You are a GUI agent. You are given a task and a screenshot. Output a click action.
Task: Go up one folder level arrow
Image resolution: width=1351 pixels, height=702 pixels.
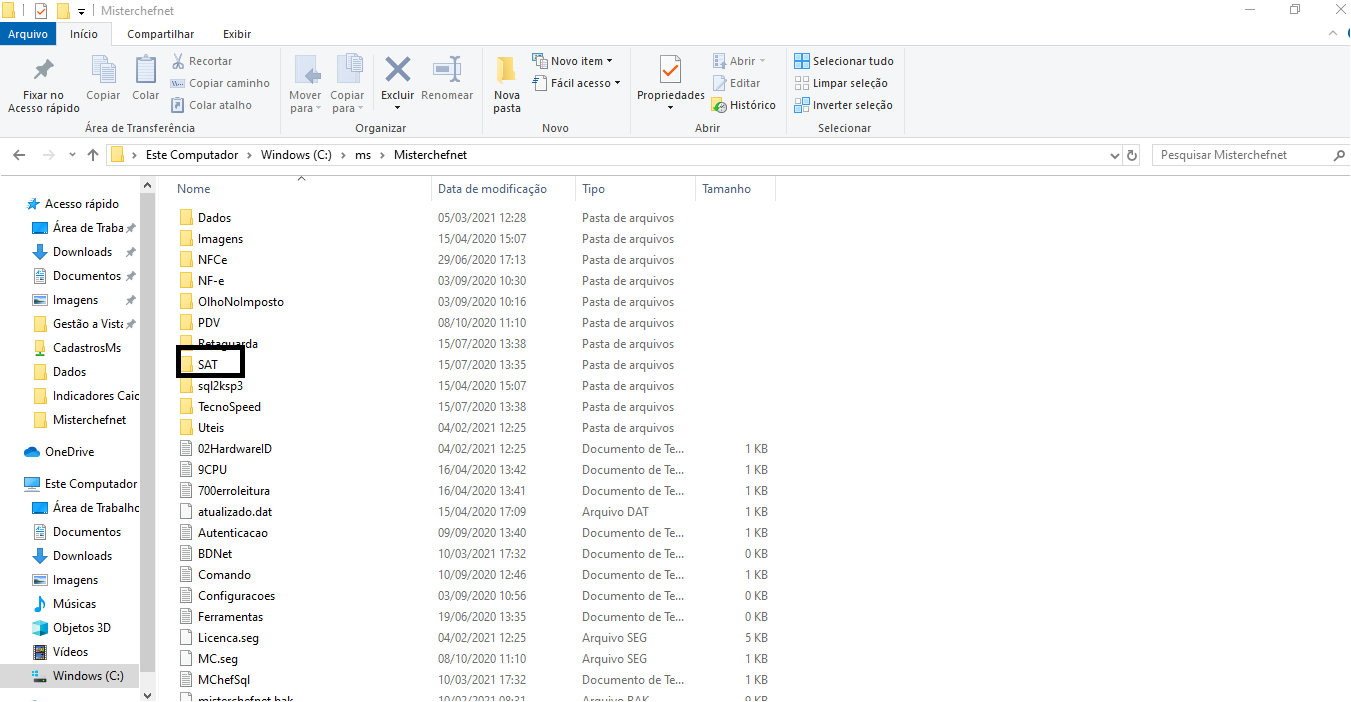click(94, 155)
